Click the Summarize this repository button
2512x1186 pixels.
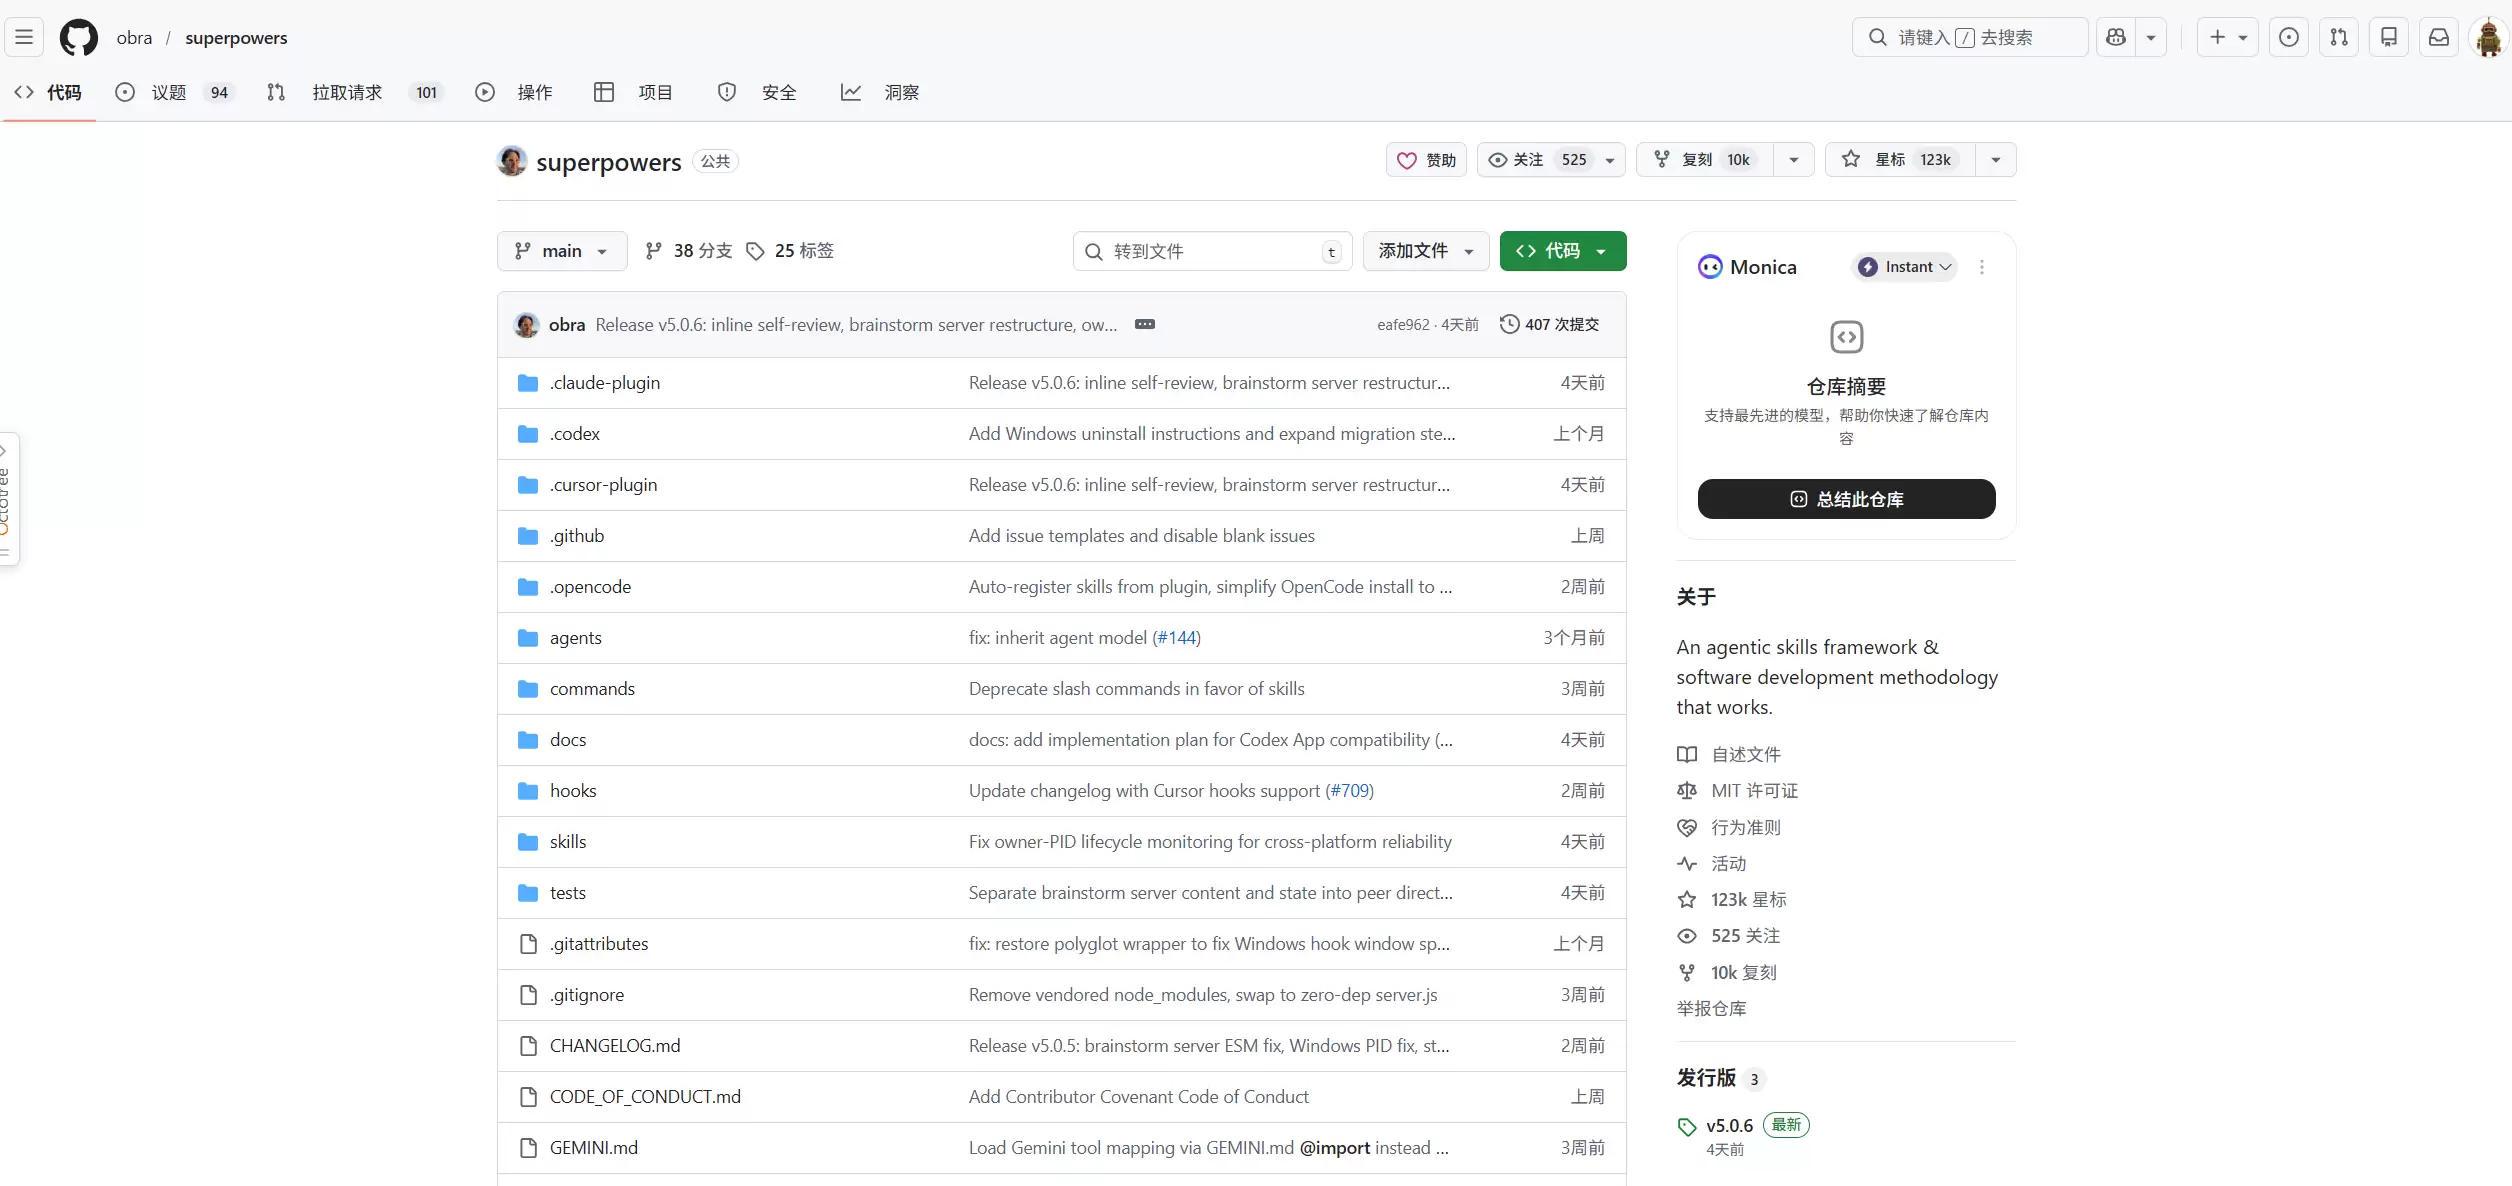pyautogui.click(x=1846, y=499)
